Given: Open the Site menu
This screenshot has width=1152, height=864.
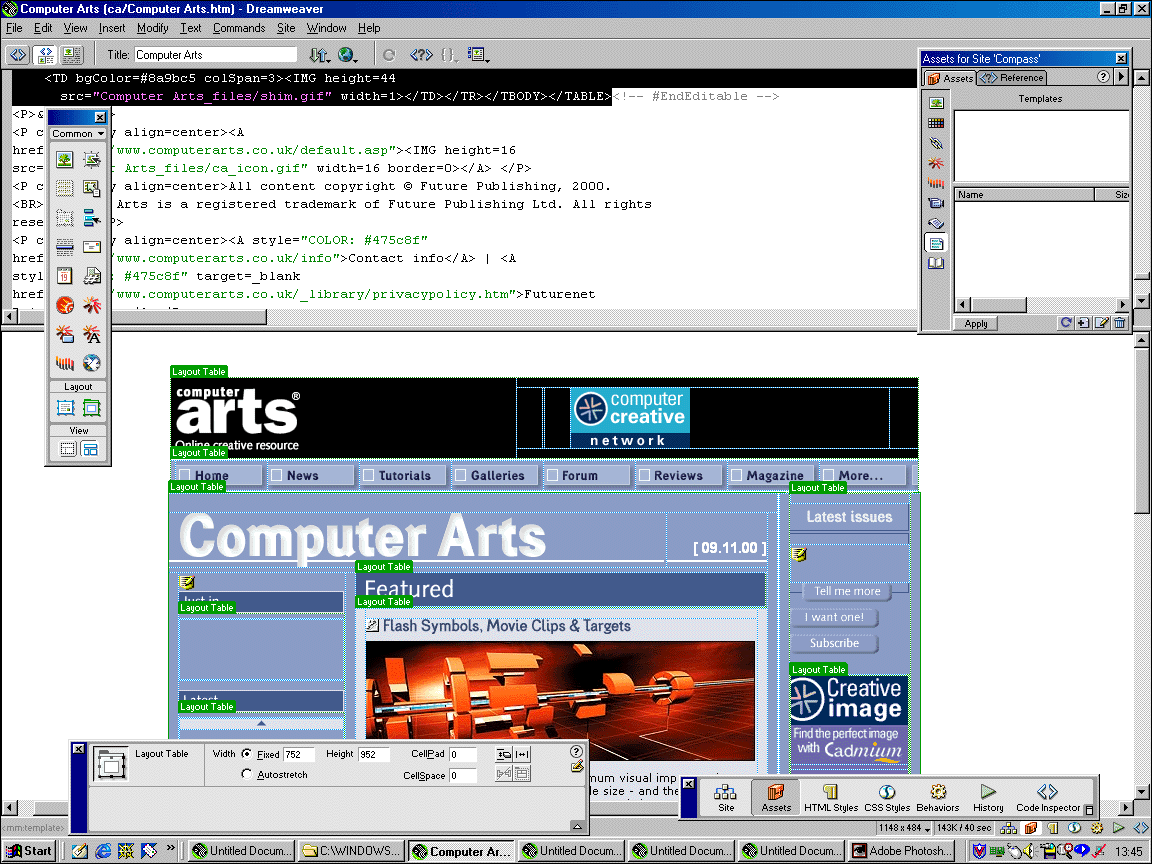Looking at the screenshot, I should [x=286, y=28].
